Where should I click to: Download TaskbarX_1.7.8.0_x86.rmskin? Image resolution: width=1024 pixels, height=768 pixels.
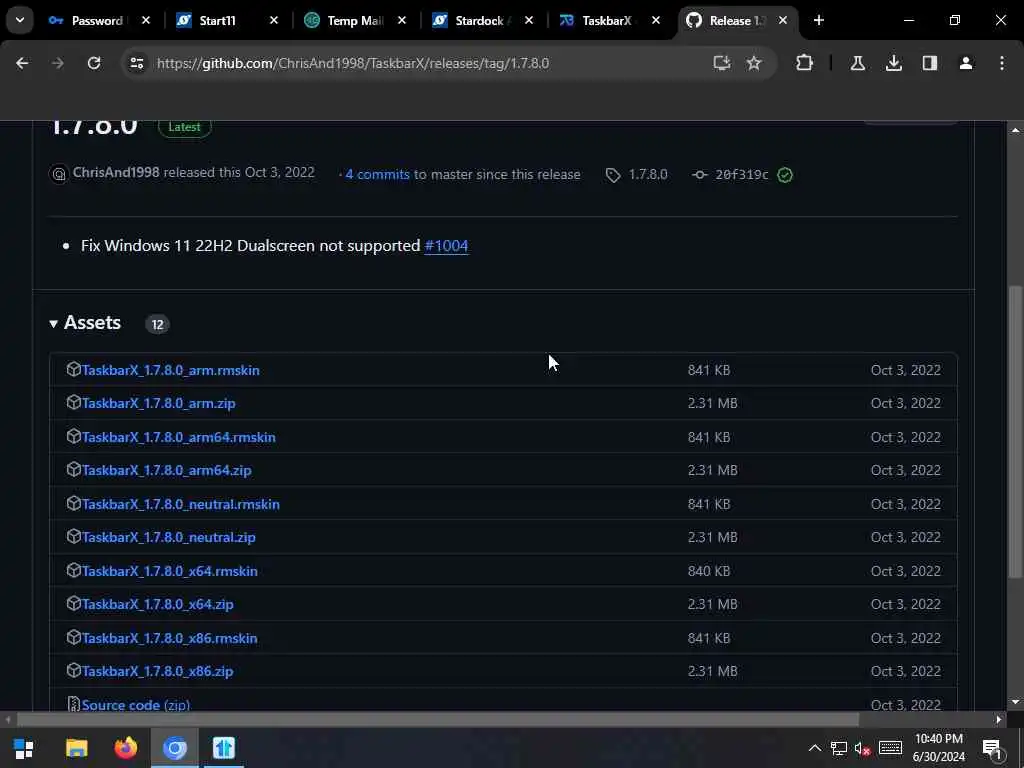click(x=169, y=638)
